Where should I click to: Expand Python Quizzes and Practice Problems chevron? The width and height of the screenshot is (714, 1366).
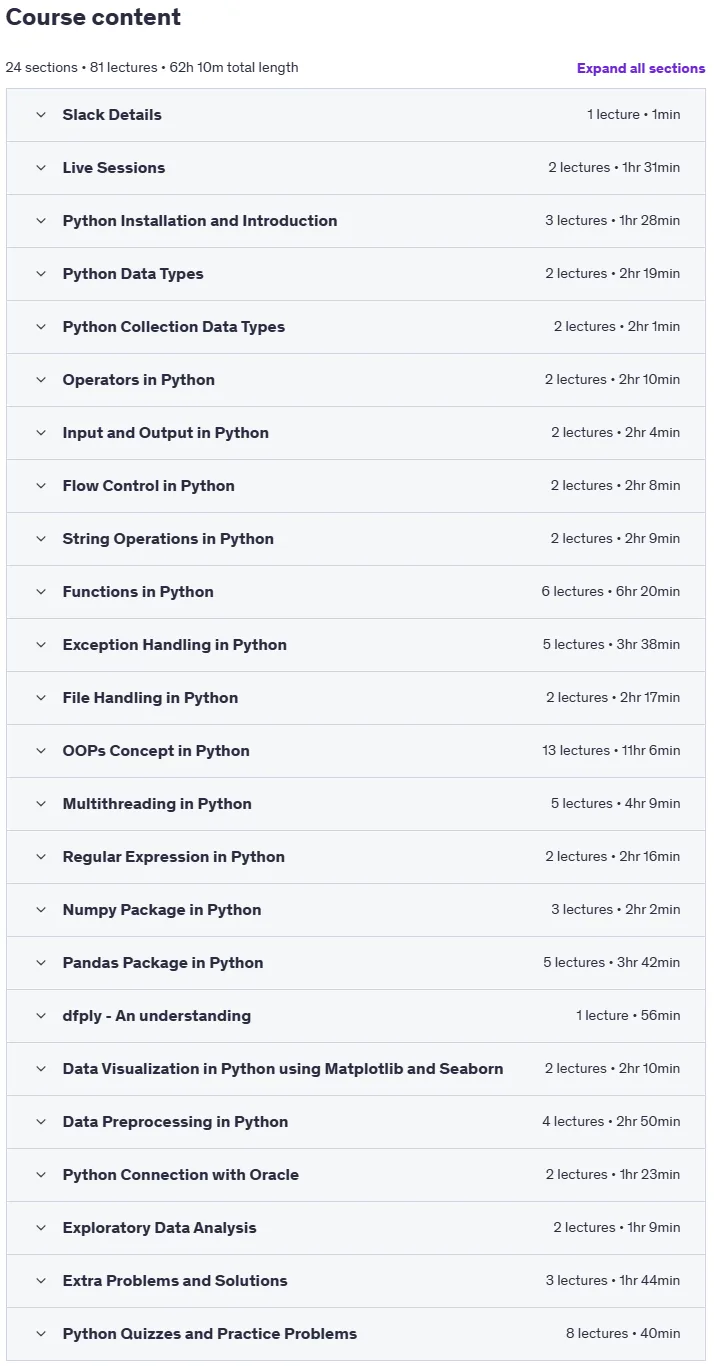(41, 1334)
